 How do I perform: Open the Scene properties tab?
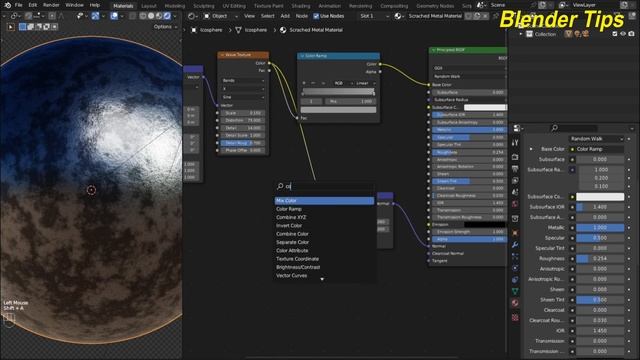pyautogui.click(x=515, y=191)
